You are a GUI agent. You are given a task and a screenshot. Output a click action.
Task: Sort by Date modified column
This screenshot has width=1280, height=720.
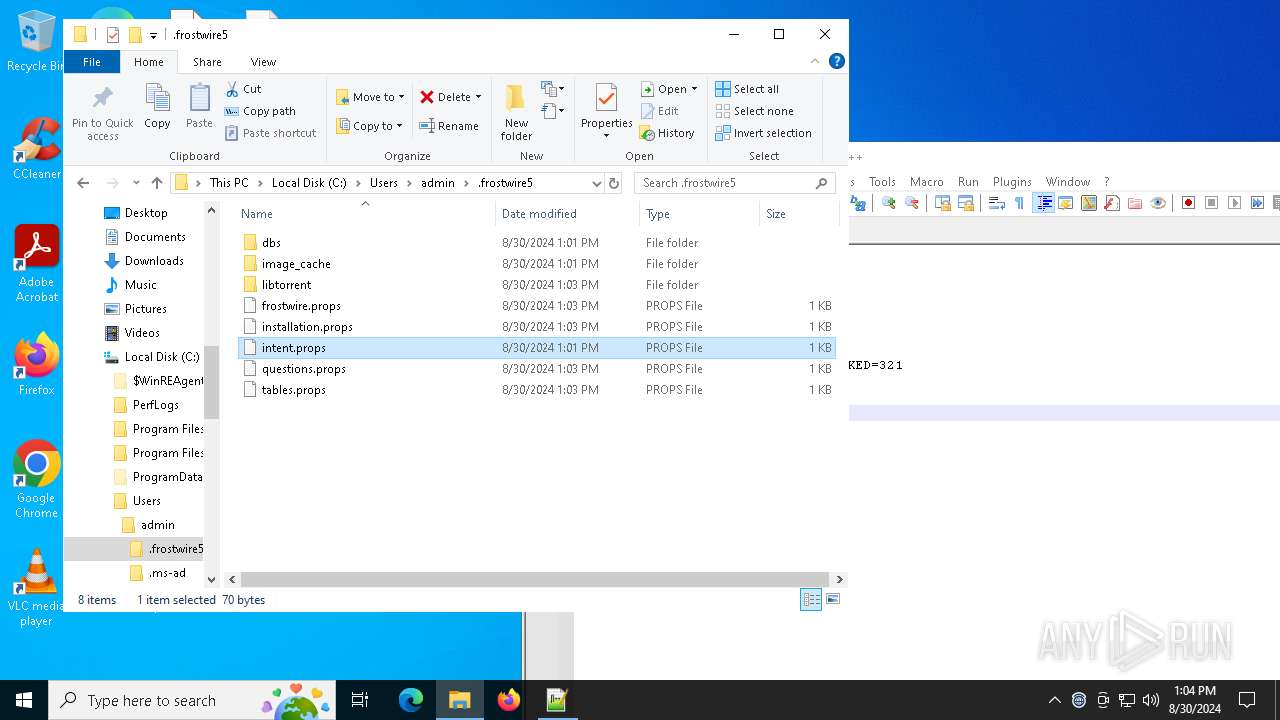point(566,214)
